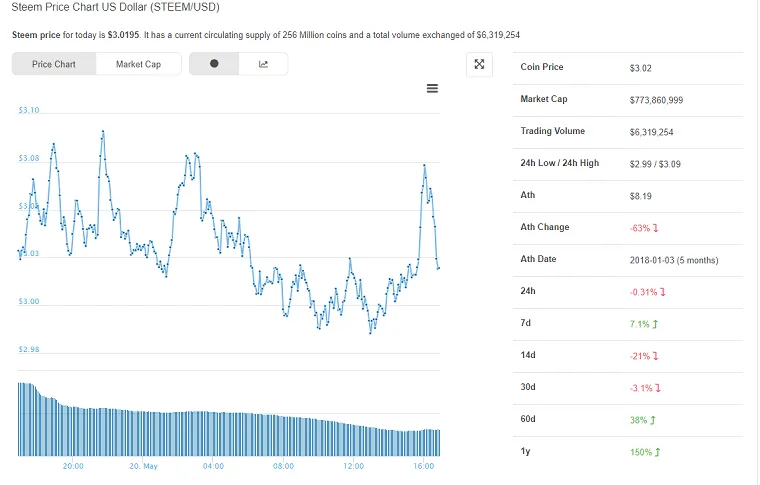Click the 7d change 7.1% value
Screen dimensions: 760x485
pyautogui.click(x=644, y=324)
